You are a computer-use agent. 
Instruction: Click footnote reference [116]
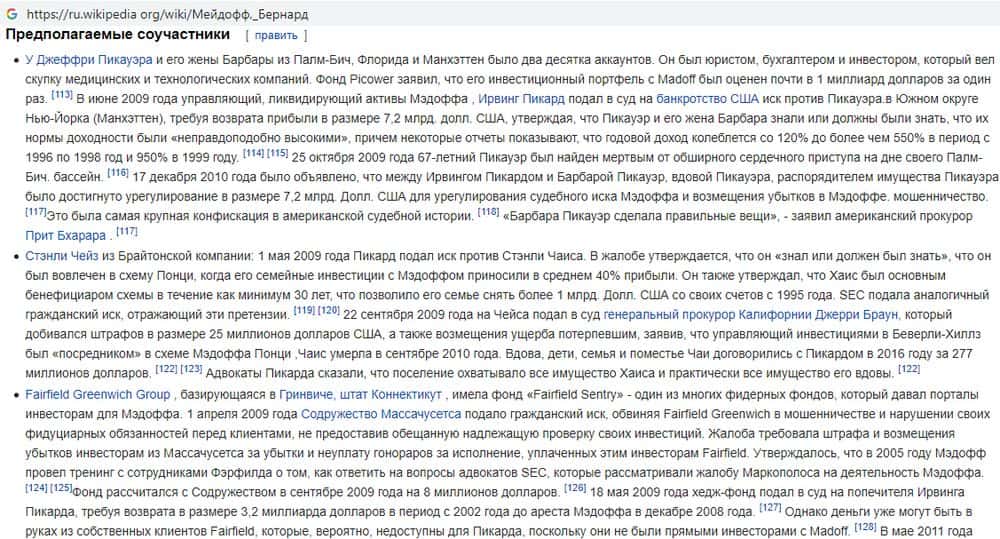(x=118, y=173)
